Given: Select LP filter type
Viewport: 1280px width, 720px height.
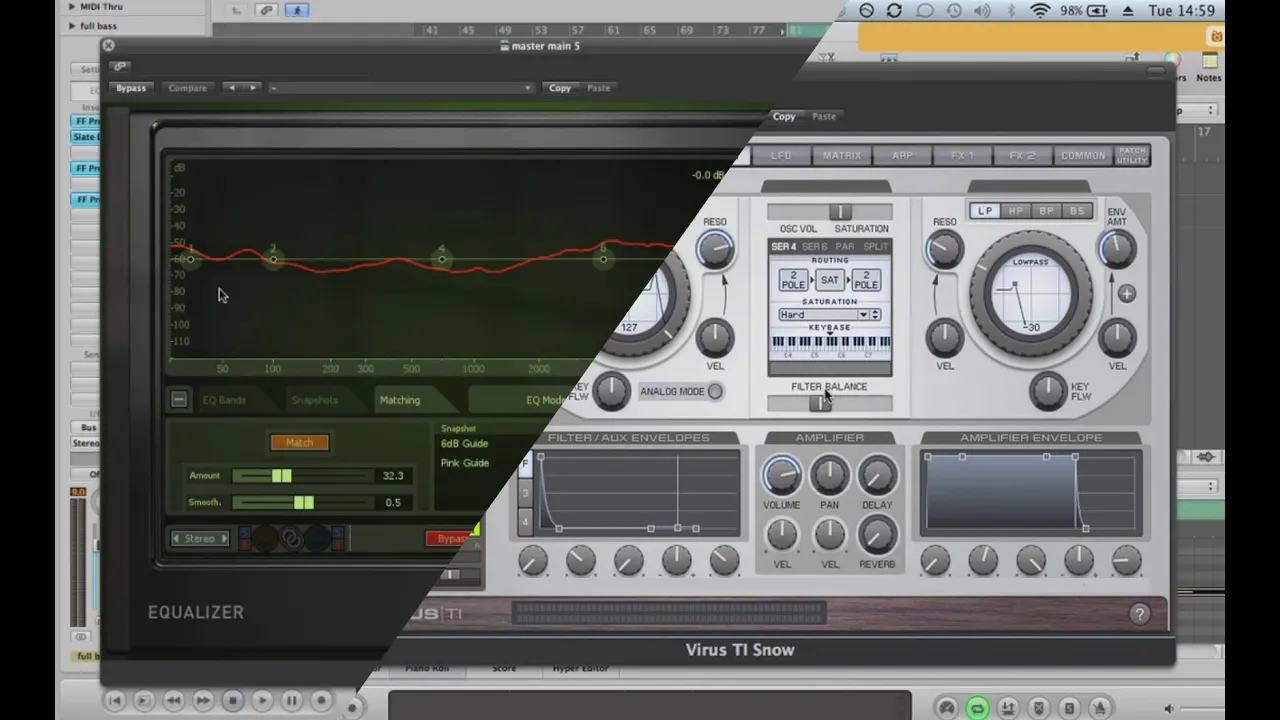Looking at the screenshot, I should 985,211.
